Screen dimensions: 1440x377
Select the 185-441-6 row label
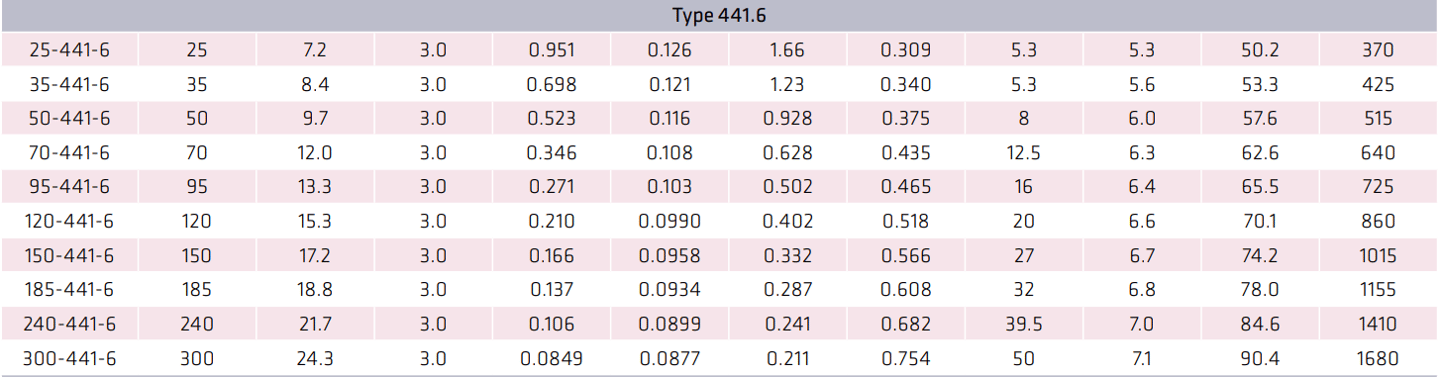70,290
